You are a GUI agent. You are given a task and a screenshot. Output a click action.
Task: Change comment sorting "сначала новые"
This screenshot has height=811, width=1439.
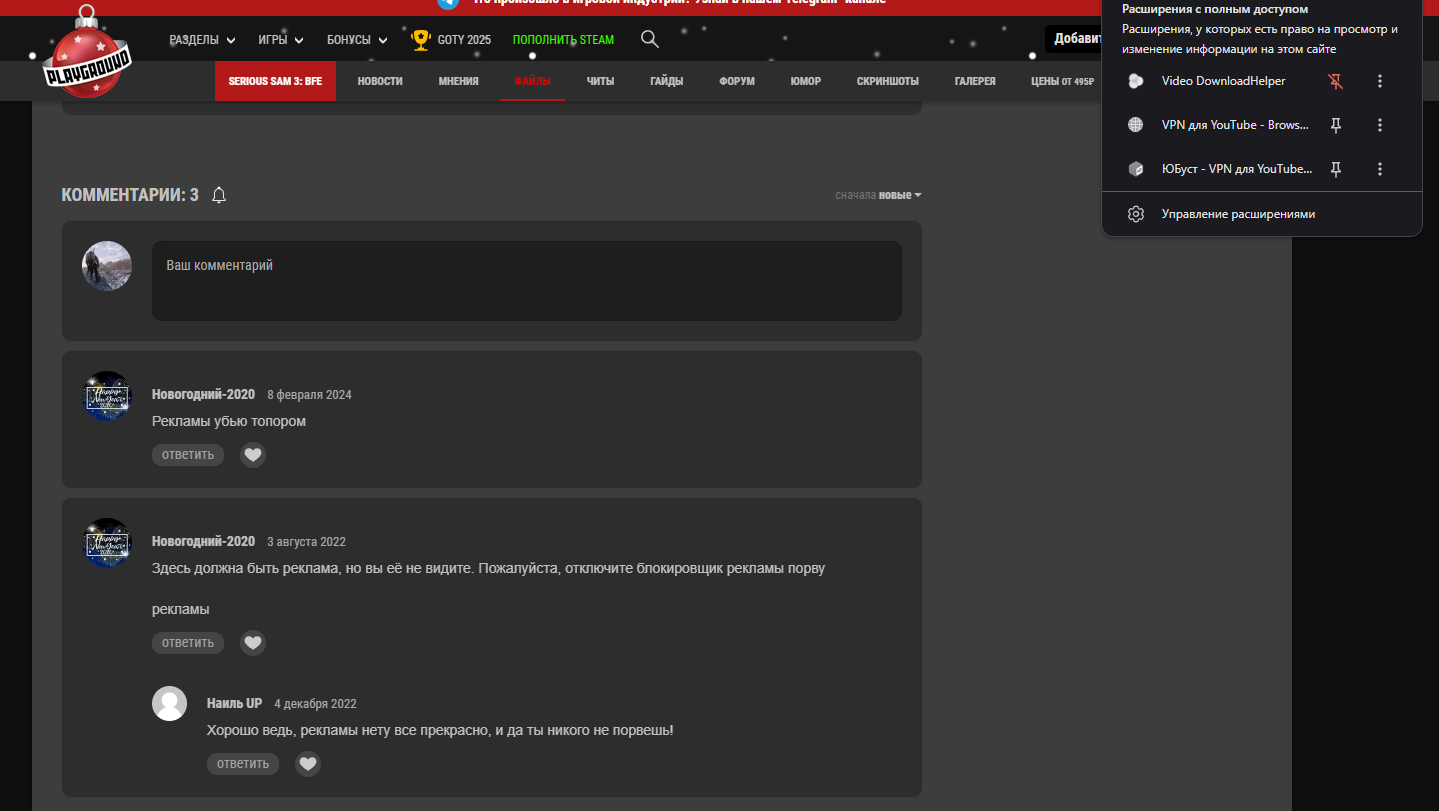878,195
